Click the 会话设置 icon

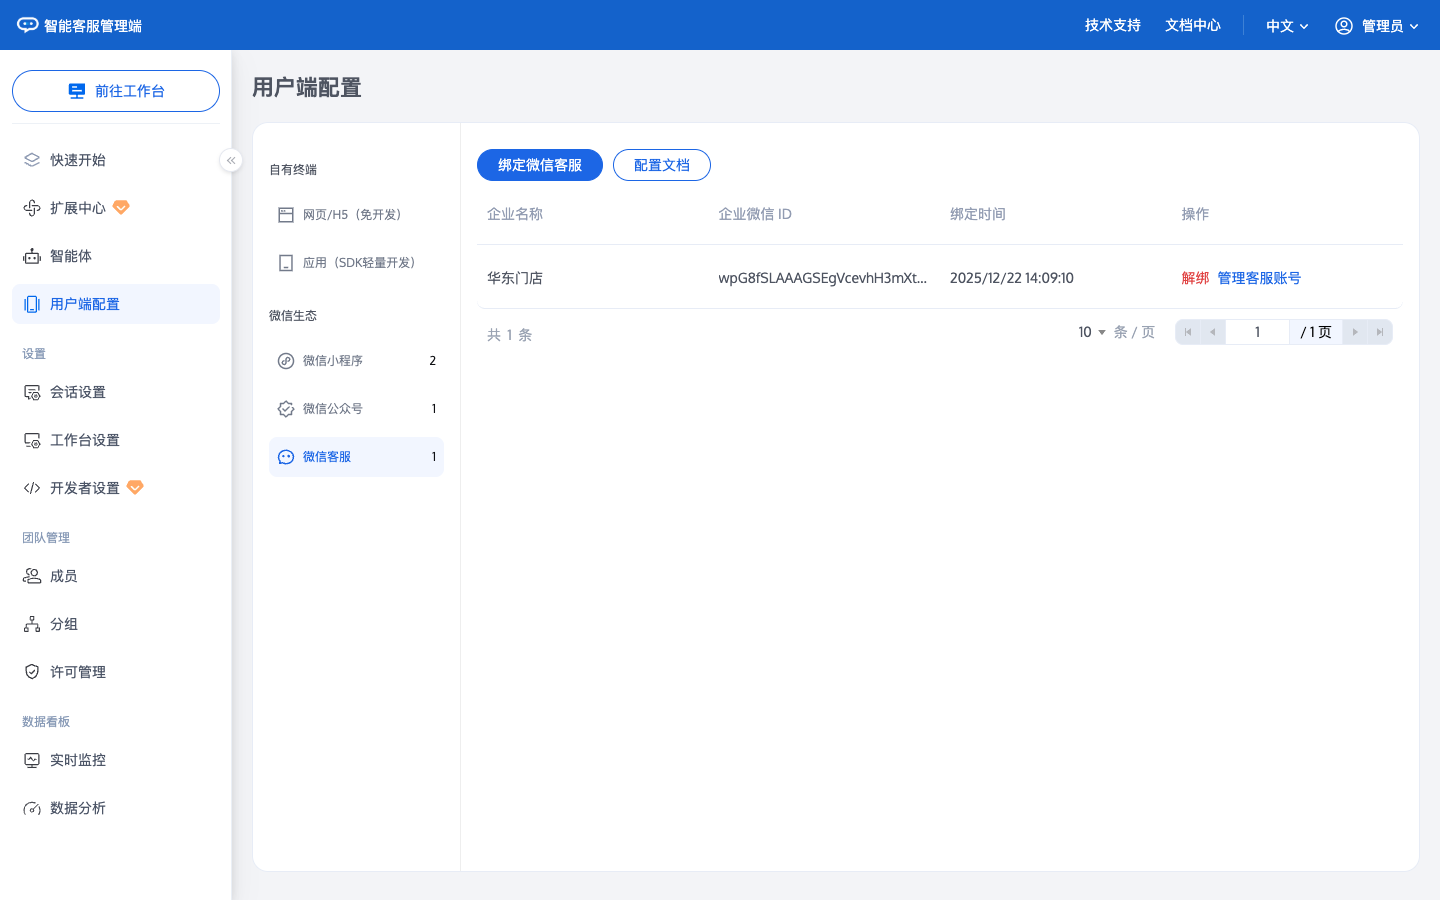coord(32,392)
